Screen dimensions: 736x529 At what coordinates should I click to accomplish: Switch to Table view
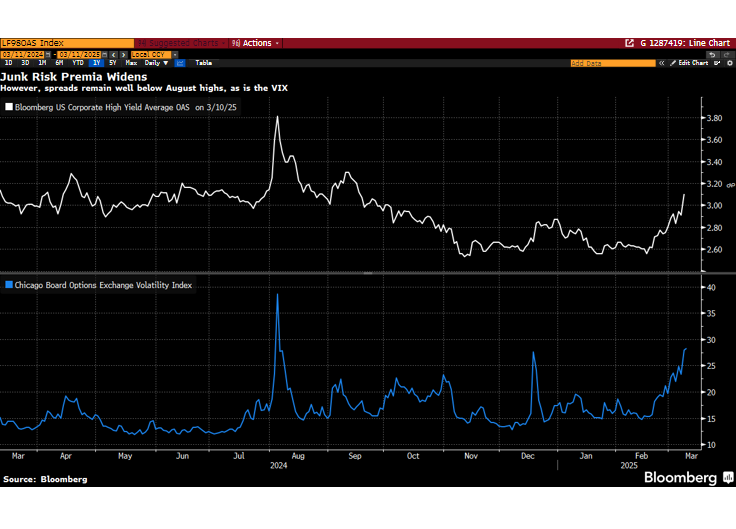click(203, 63)
